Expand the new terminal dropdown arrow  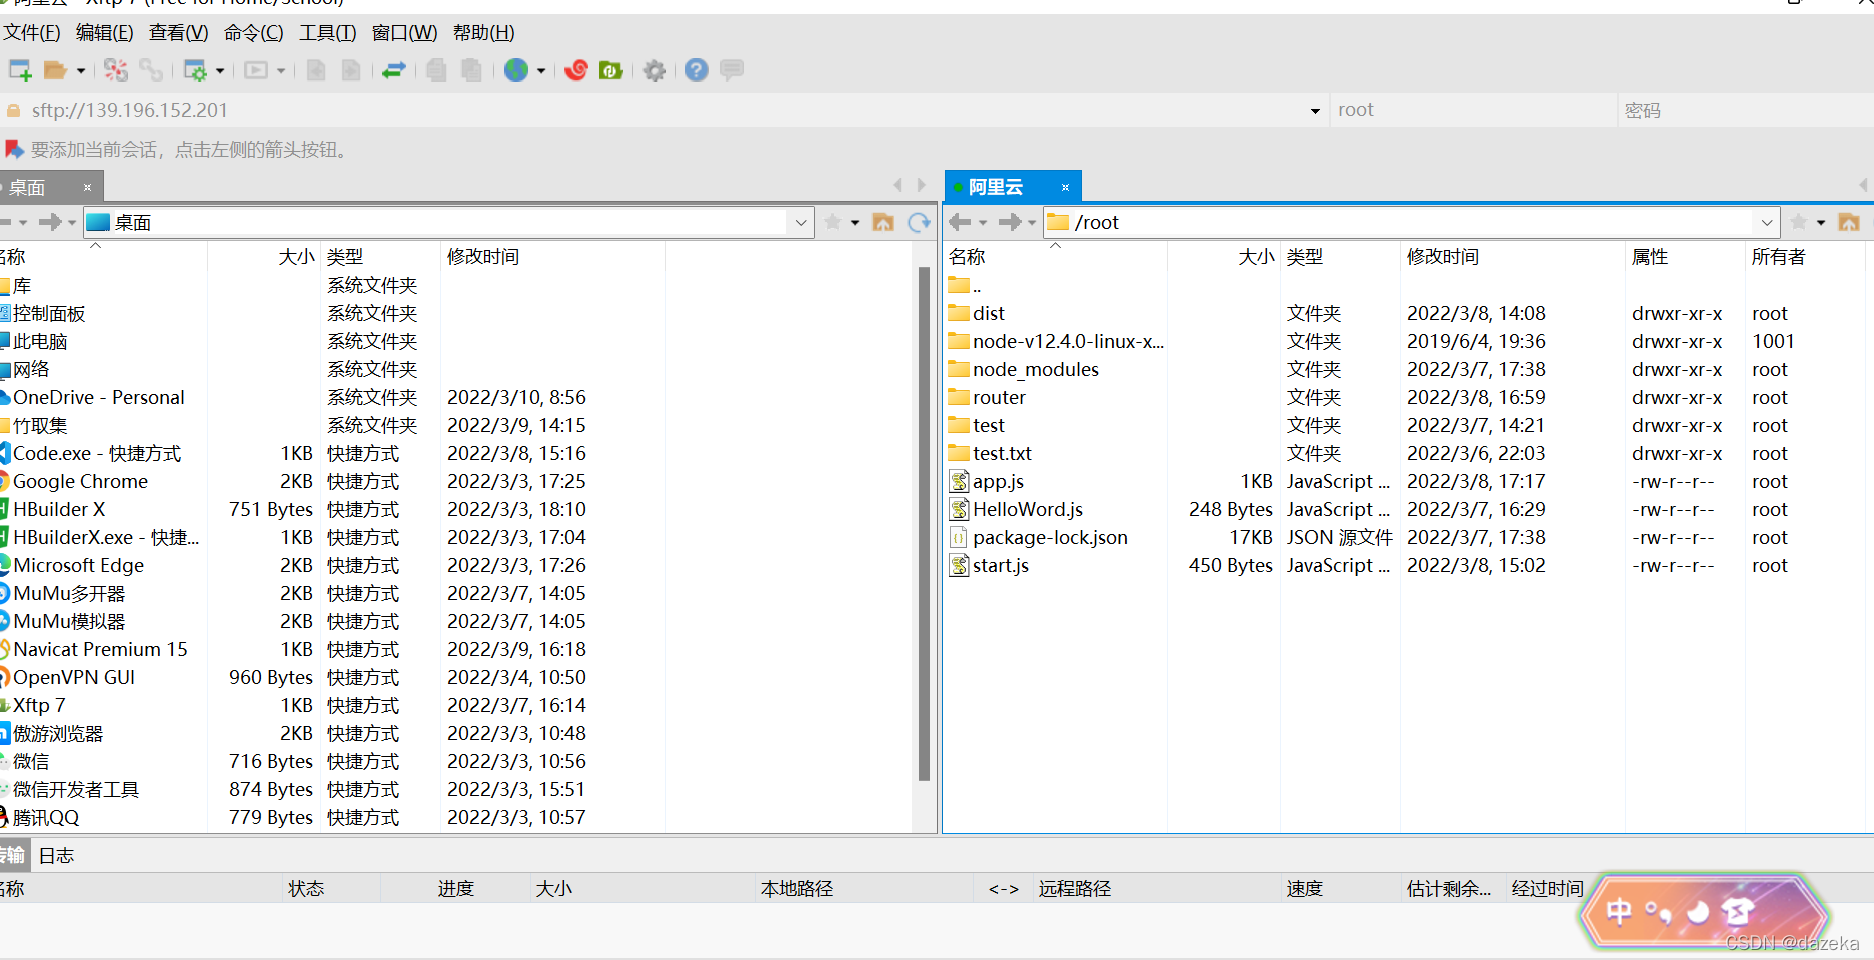tap(281, 71)
